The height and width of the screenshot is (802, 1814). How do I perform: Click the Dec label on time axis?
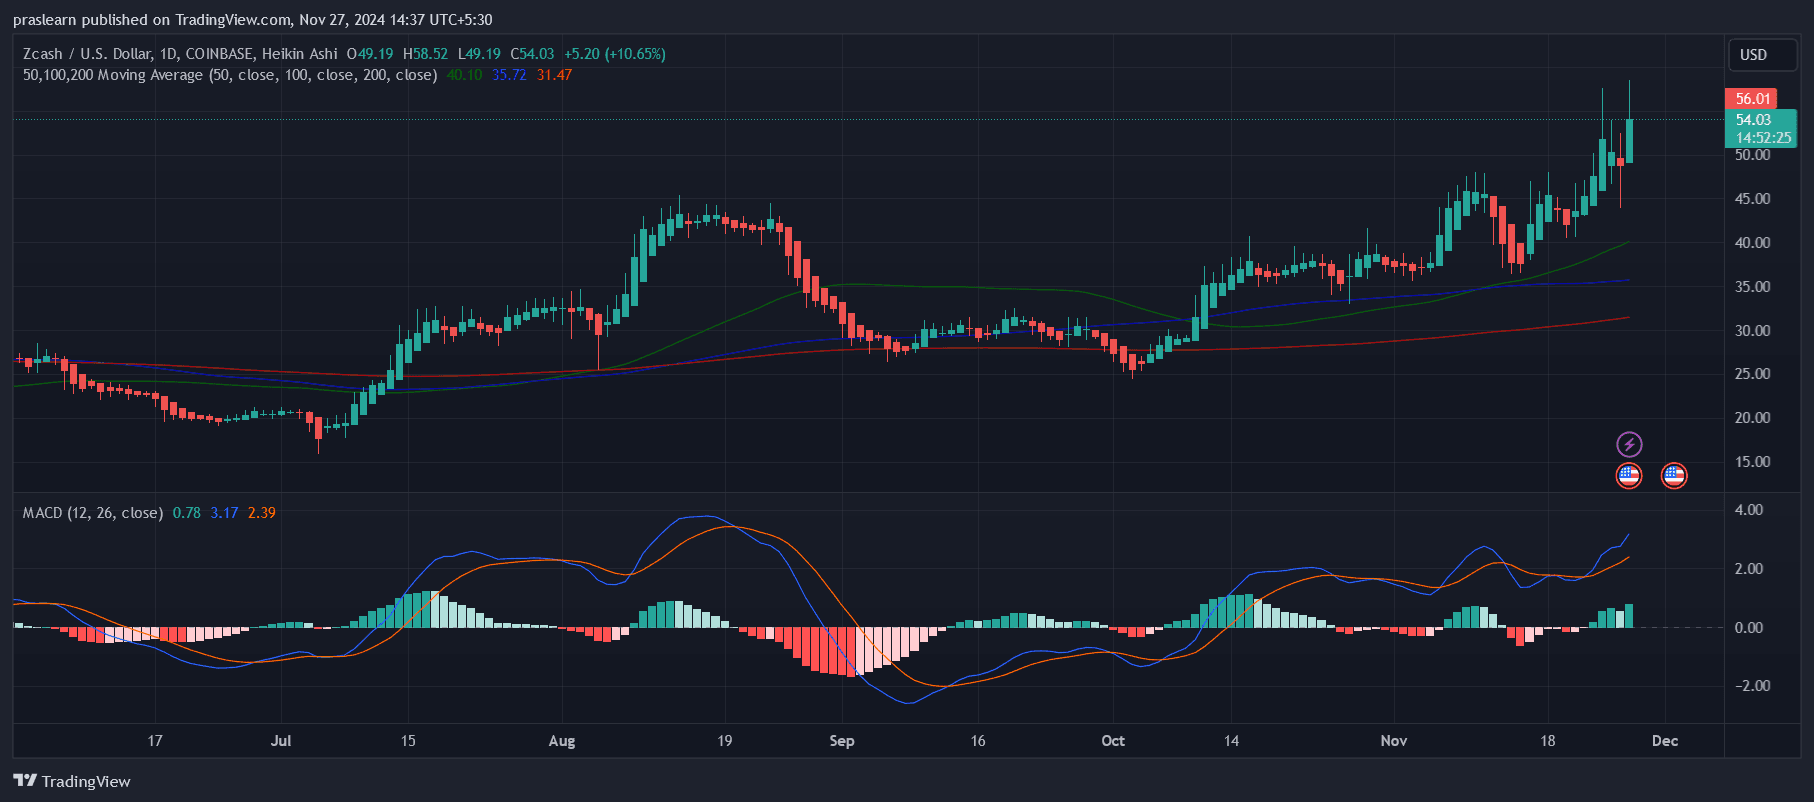click(1664, 741)
